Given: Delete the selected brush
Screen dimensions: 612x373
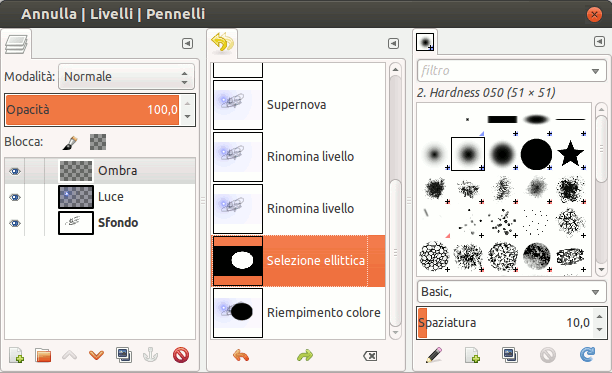Looking at the screenshot, I should pos(548,355).
